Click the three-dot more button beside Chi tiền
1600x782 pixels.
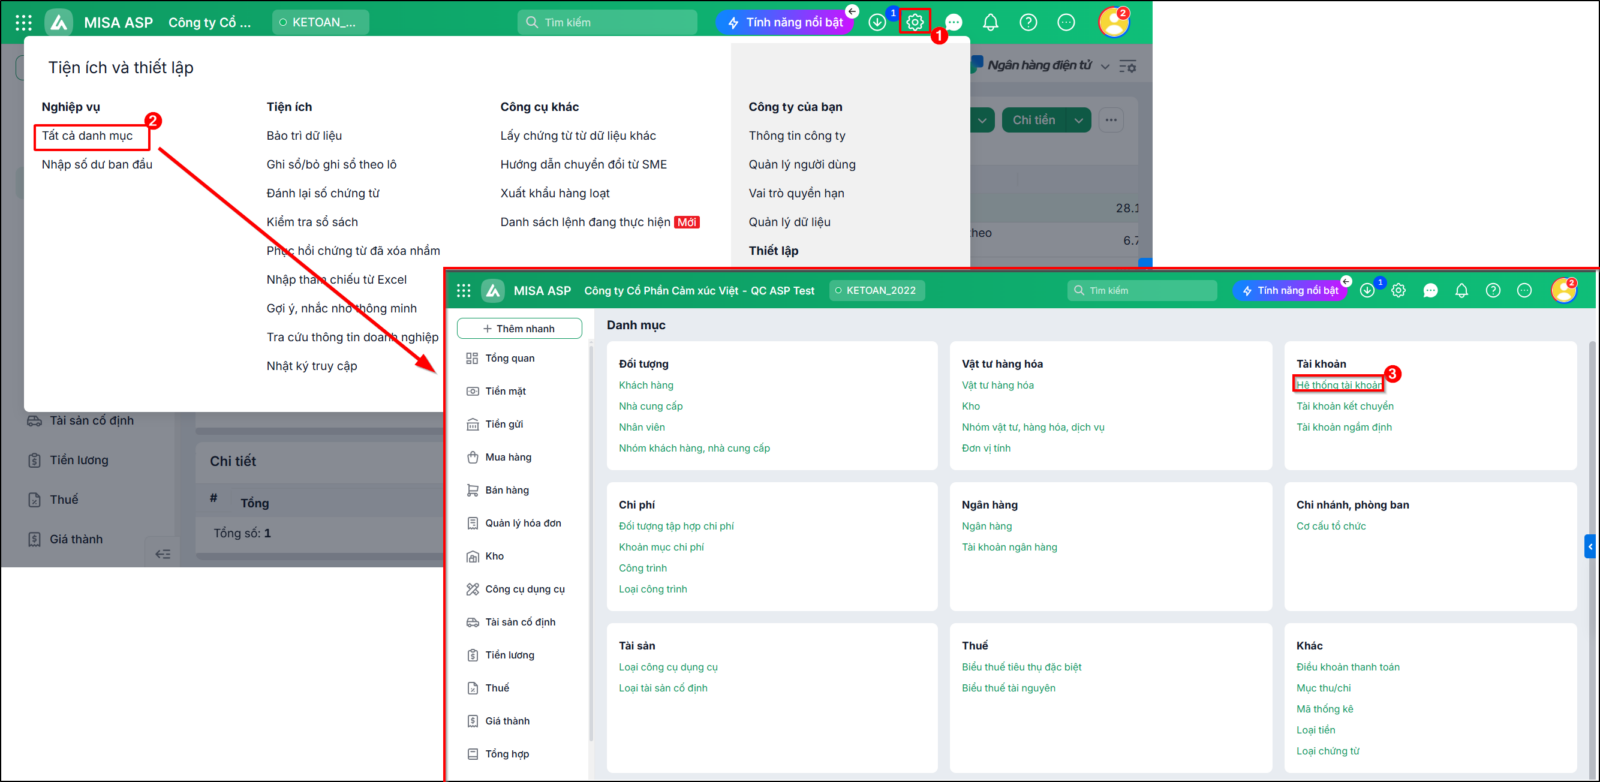tap(1111, 120)
